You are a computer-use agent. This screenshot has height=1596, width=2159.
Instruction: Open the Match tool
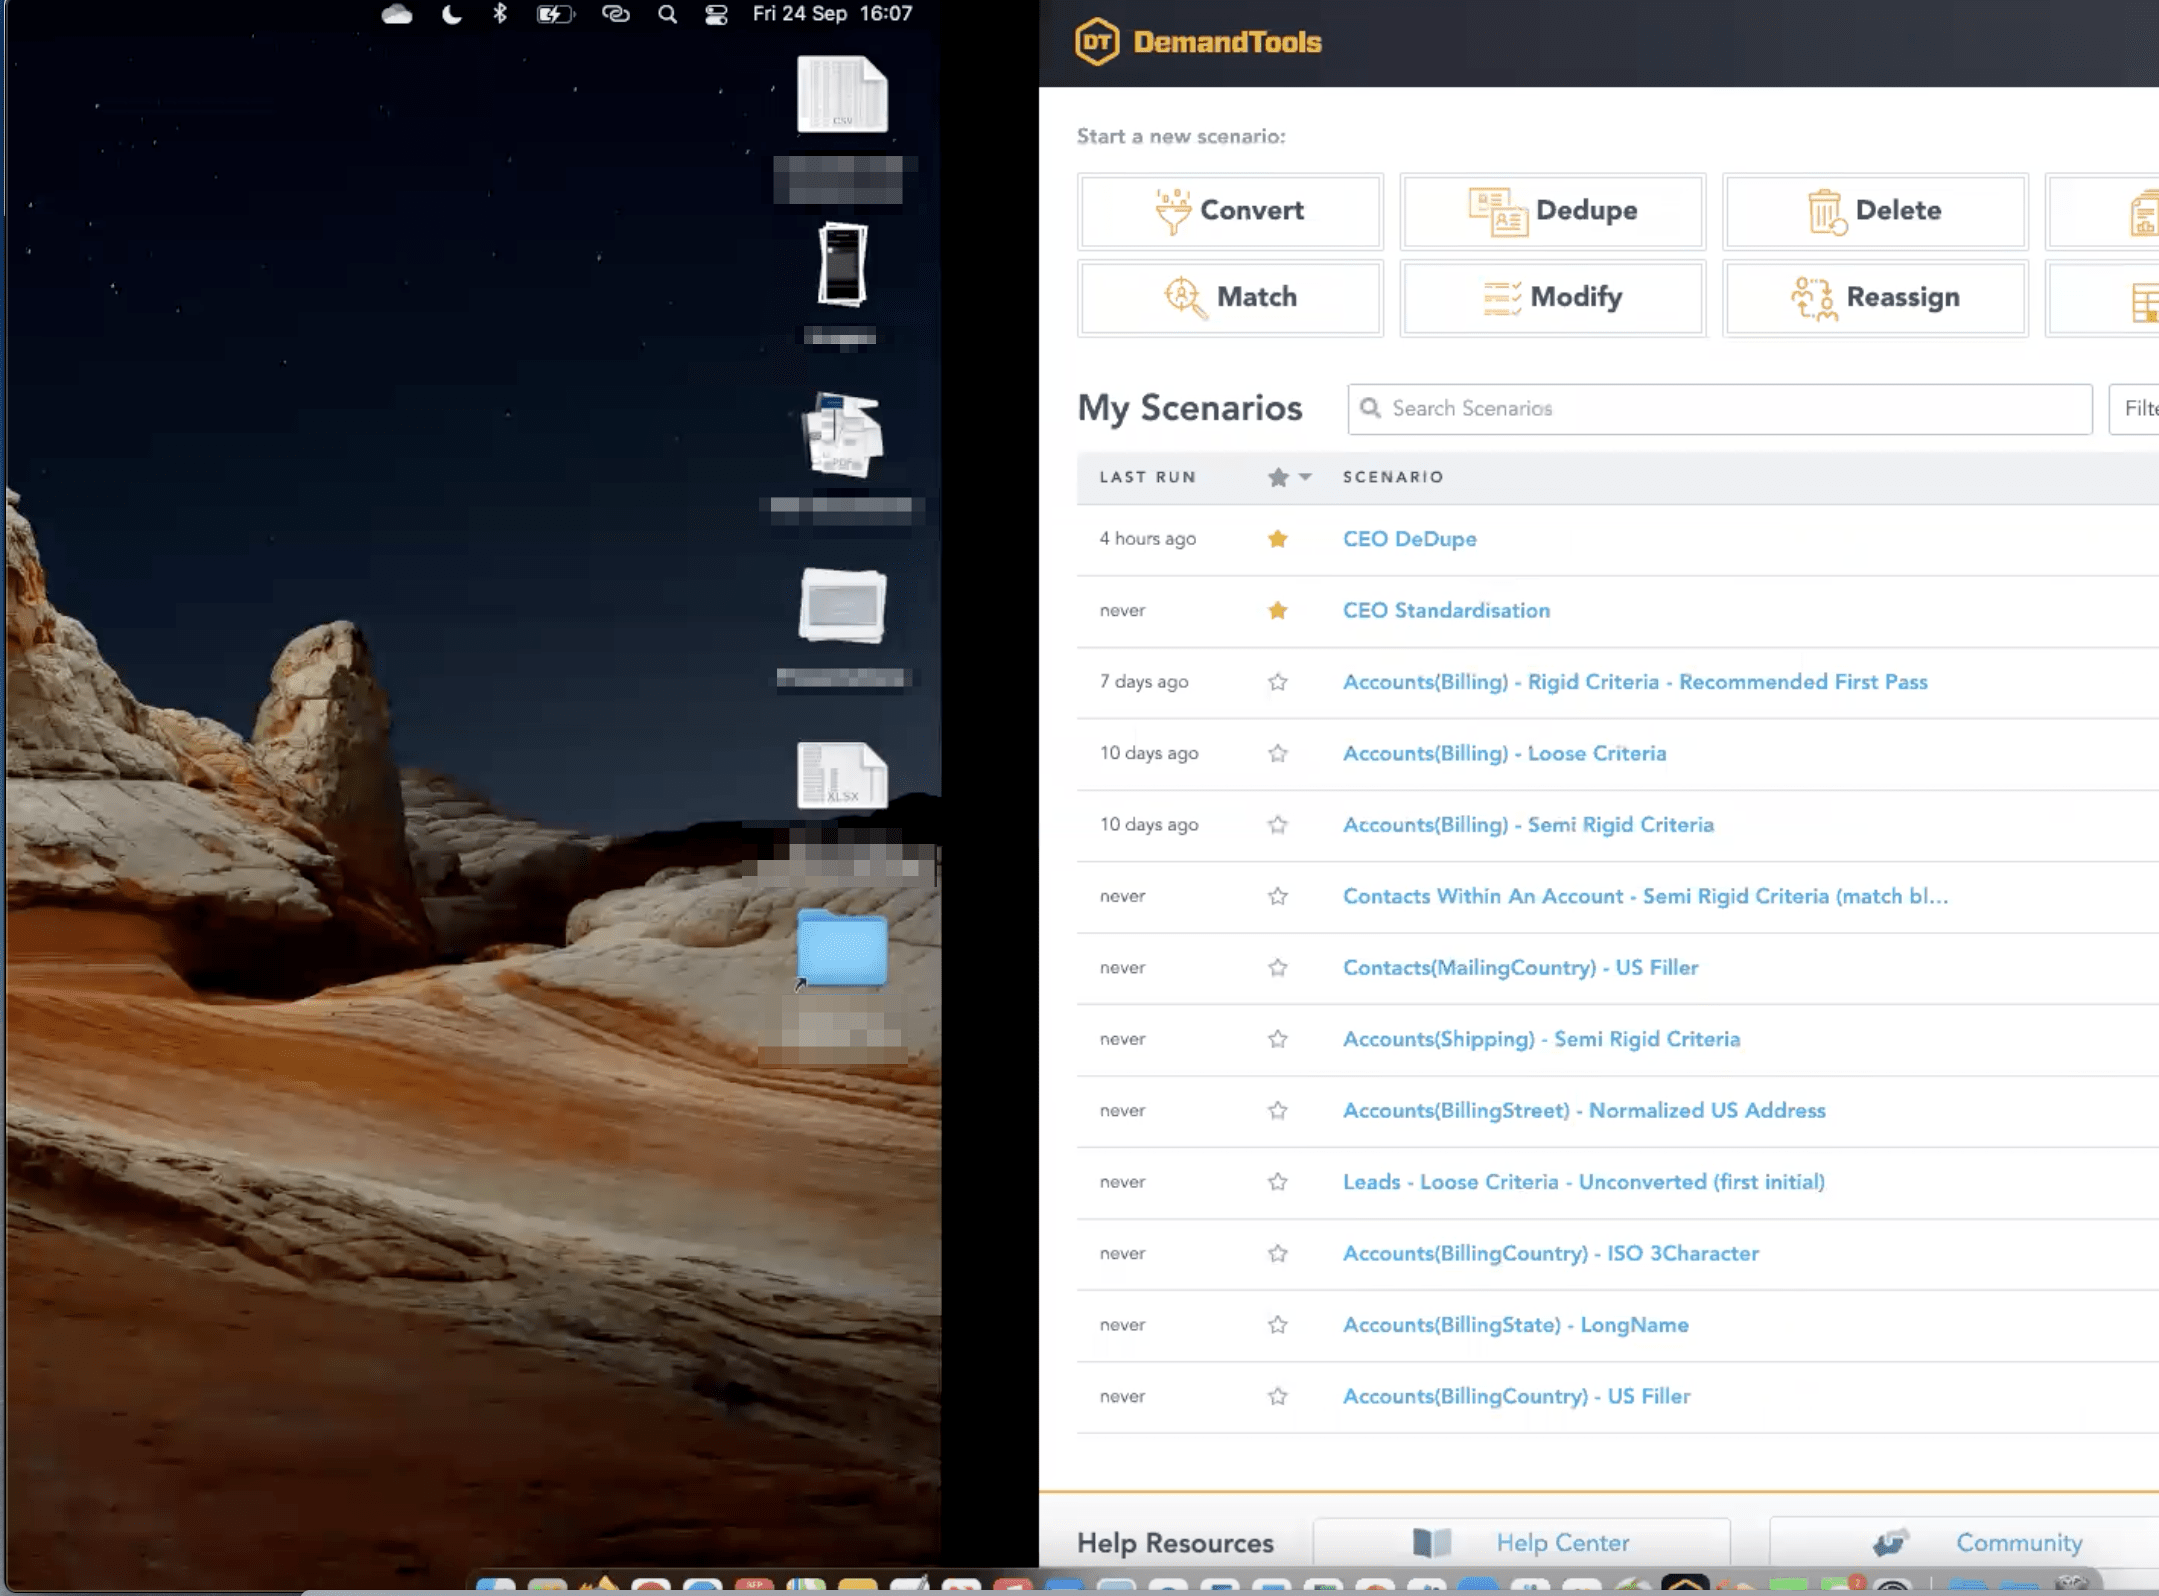coord(1229,297)
